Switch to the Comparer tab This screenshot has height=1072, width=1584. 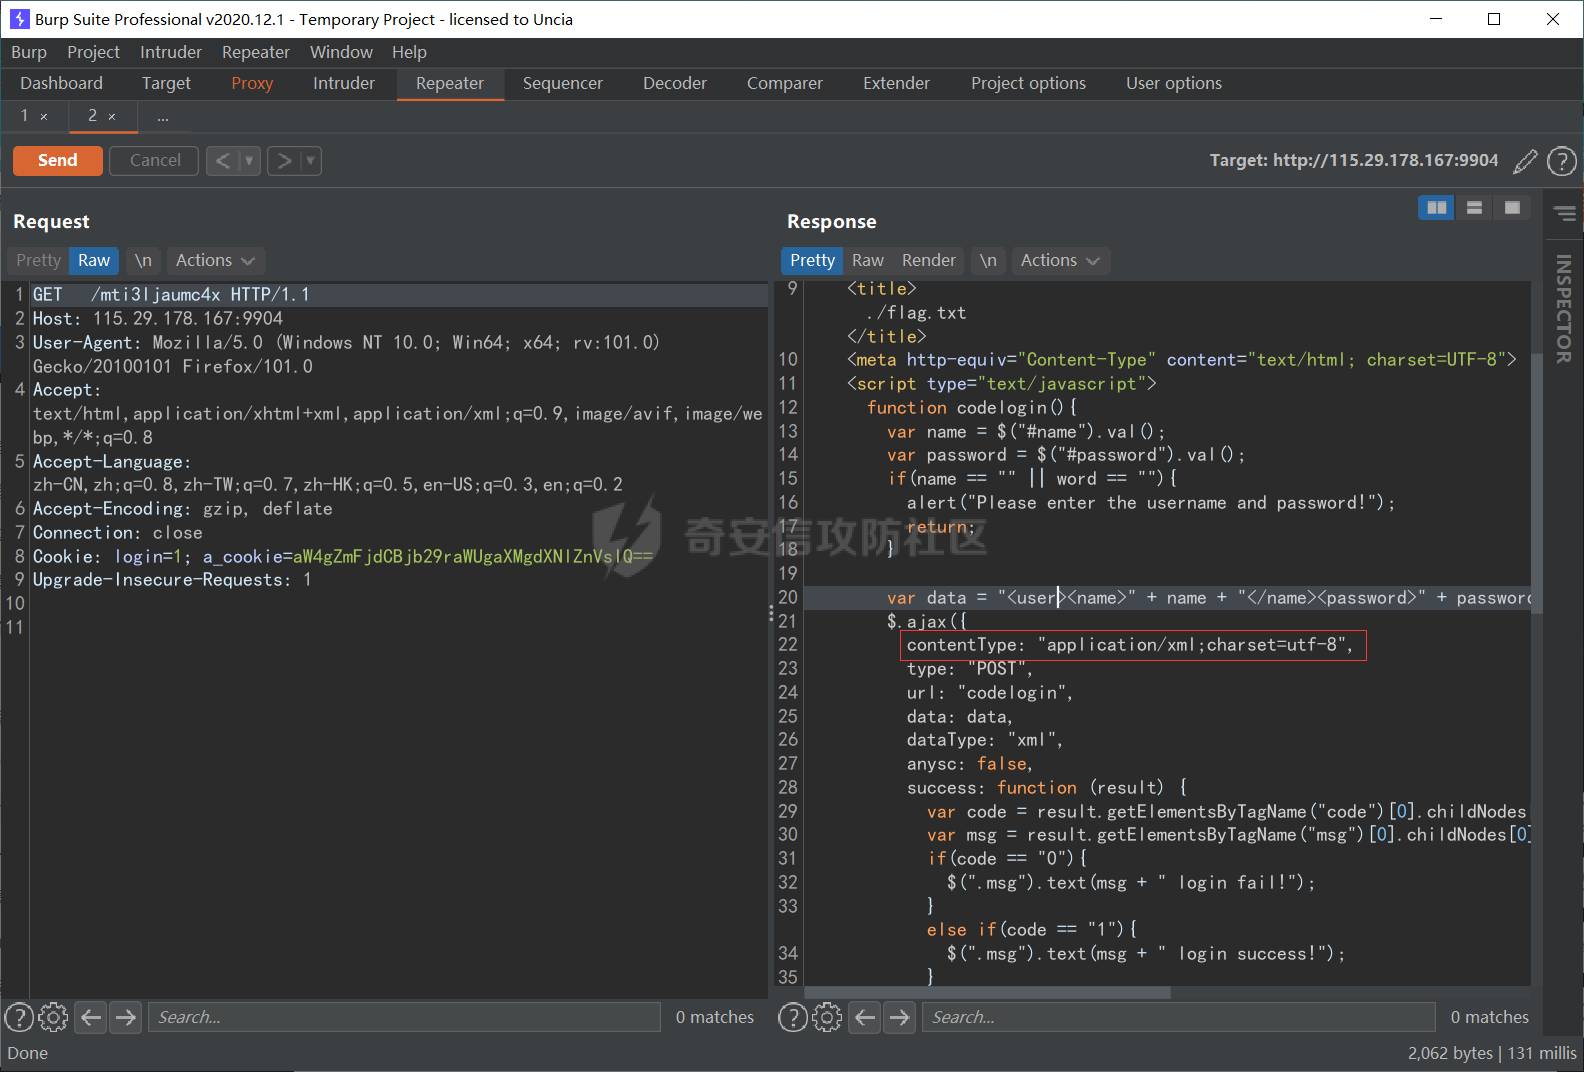[785, 83]
